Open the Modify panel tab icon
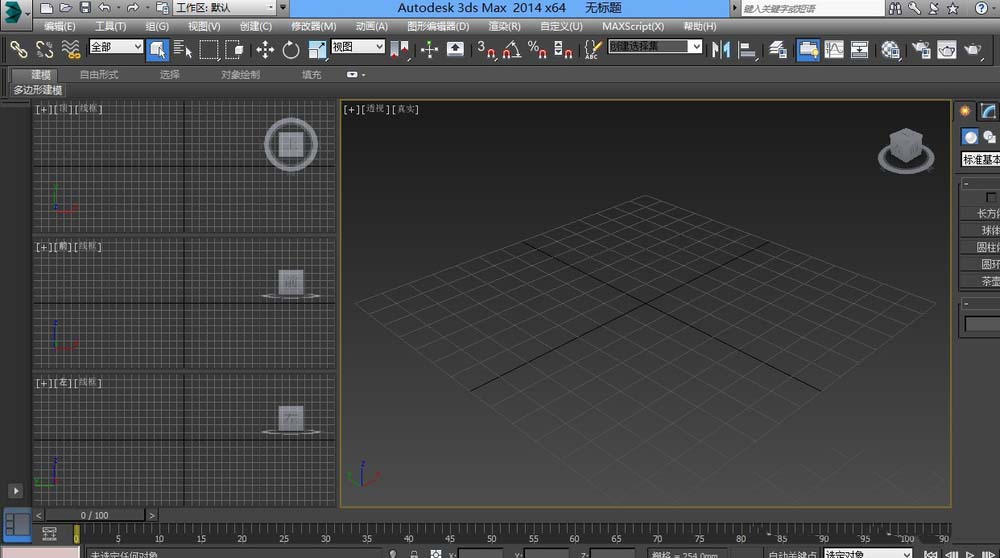 point(988,111)
